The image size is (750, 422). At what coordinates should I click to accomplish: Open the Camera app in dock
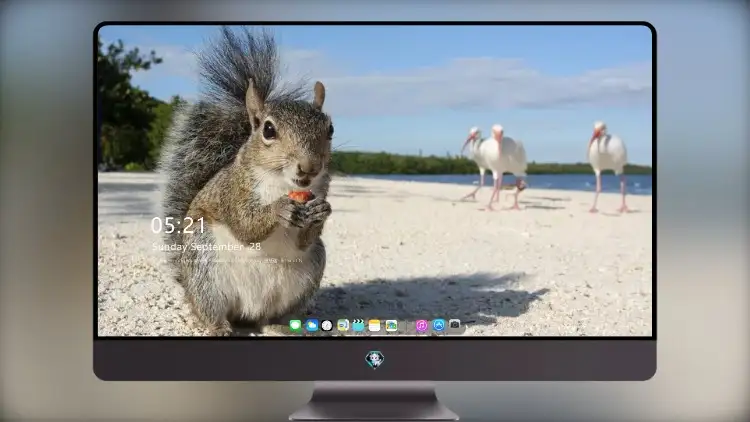pos(454,325)
